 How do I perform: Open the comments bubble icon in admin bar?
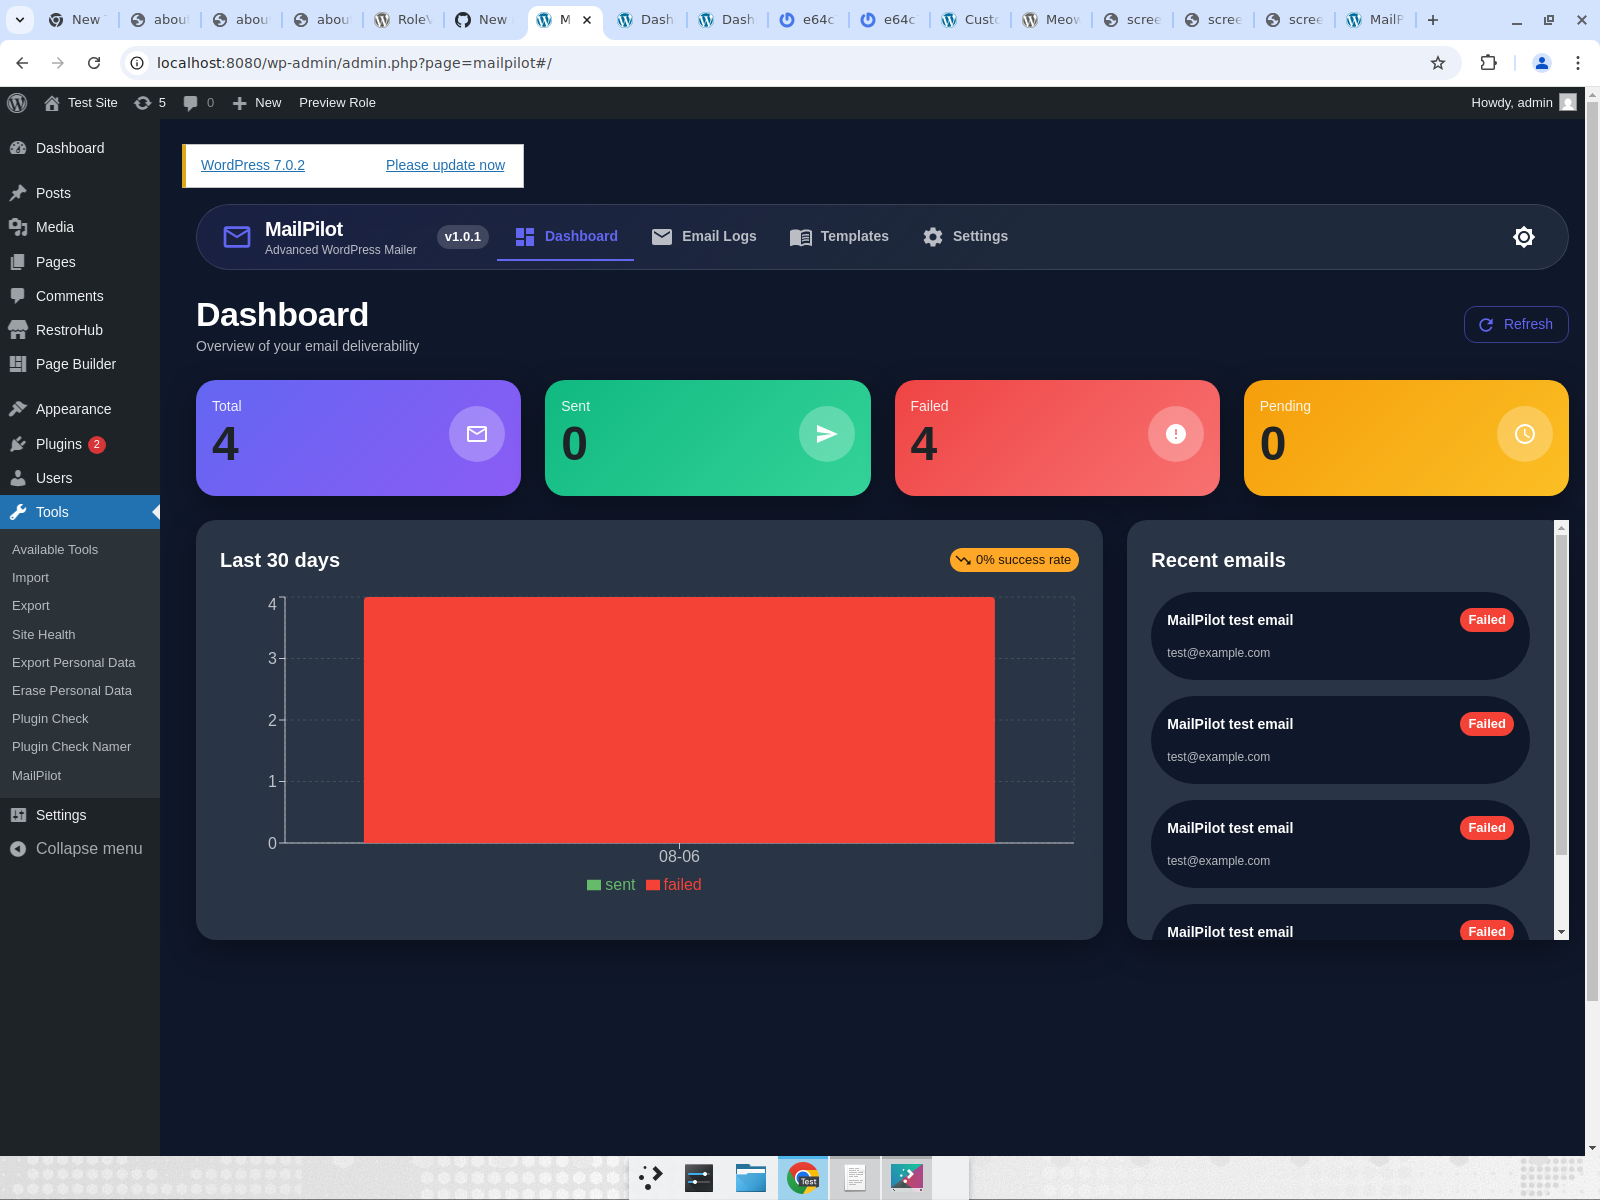click(198, 103)
